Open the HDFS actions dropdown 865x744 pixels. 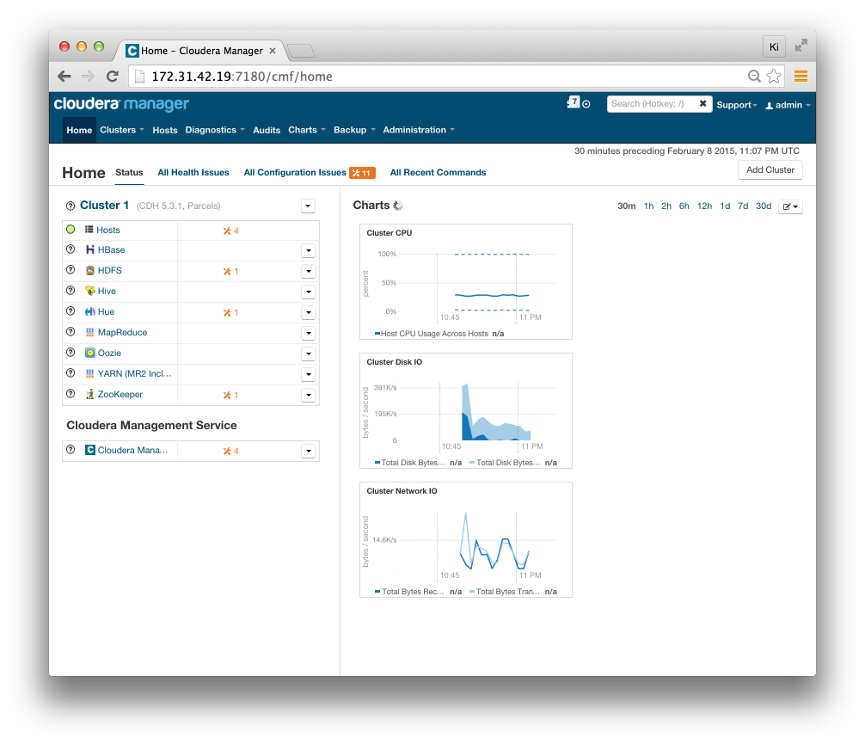point(308,271)
